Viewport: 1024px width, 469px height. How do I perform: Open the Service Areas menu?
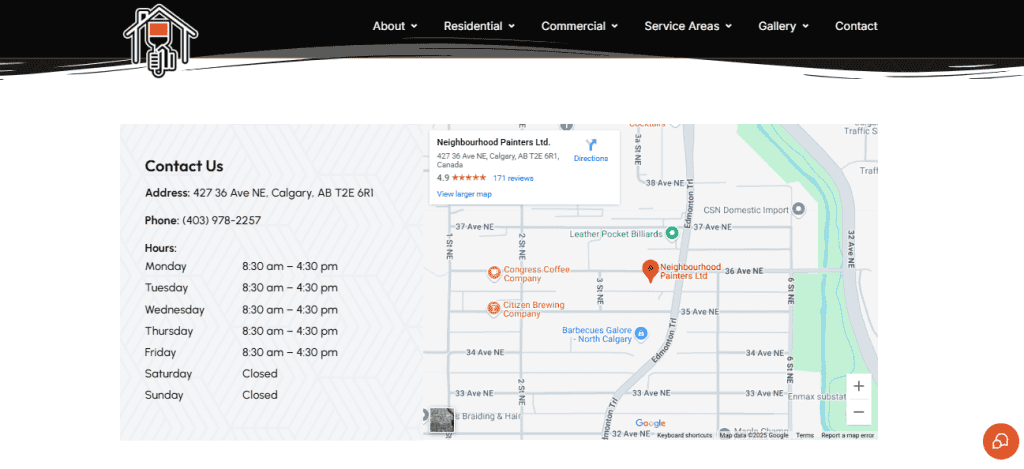click(688, 26)
